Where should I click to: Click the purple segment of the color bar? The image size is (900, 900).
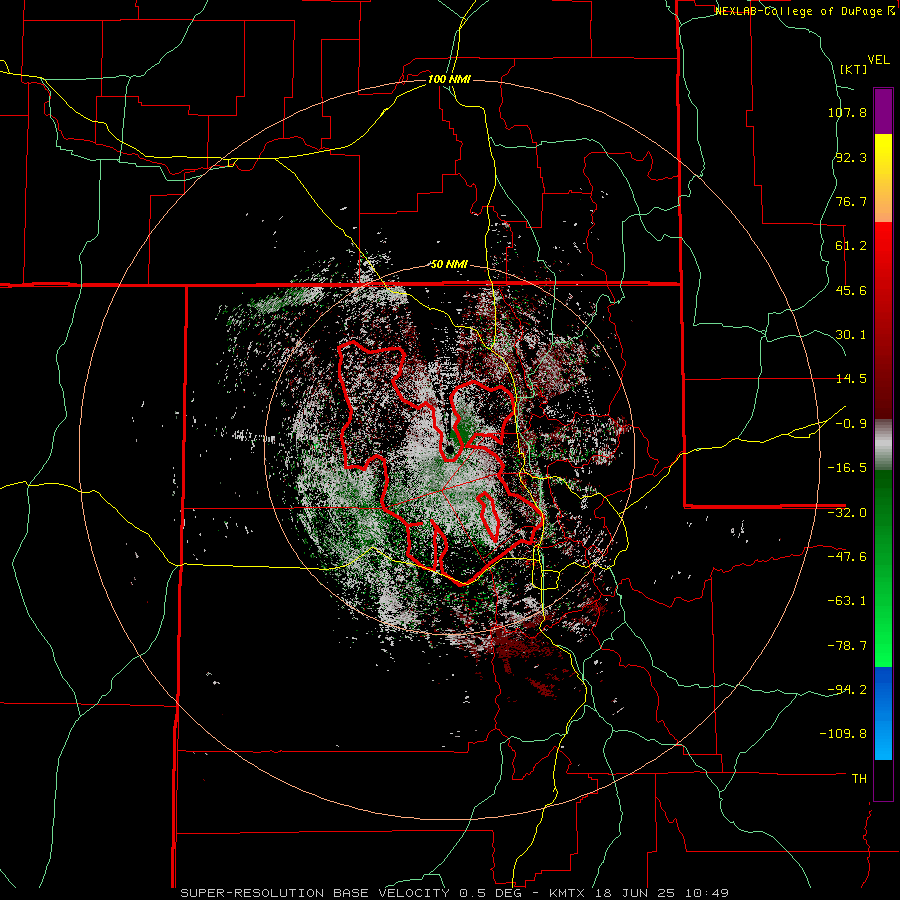[x=883, y=111]
